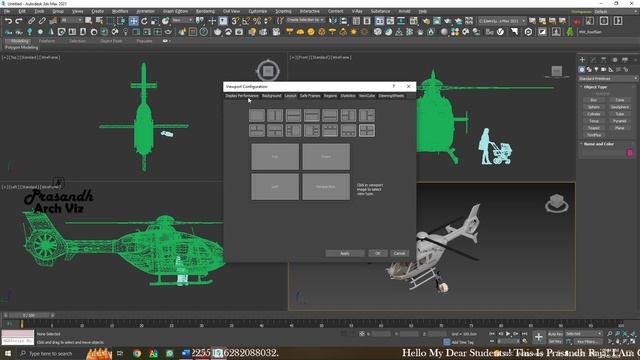The width and height of the screenshot is (640, 360).
Task: Collapse the Object Type rollout
Action: point(595,87)
